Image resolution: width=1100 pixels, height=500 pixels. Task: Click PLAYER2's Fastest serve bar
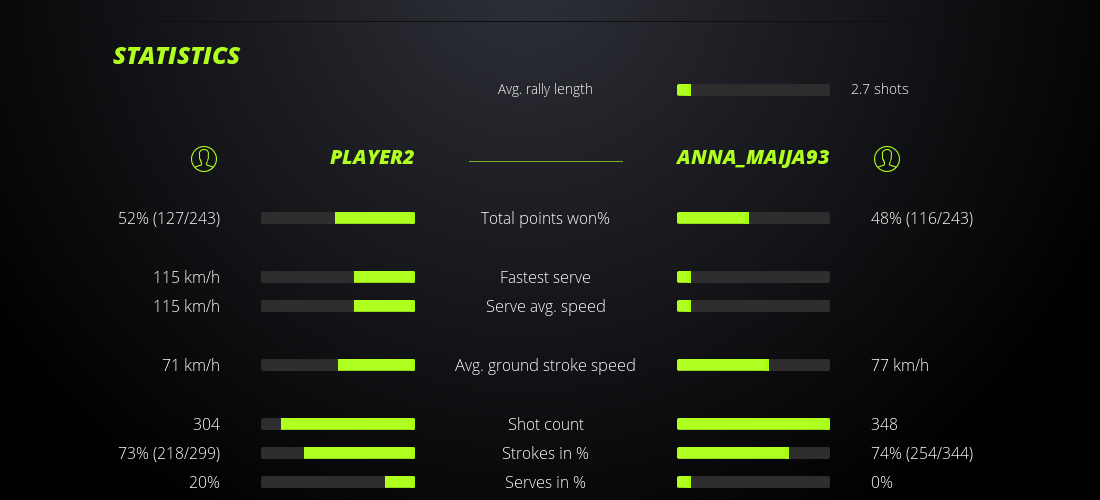(x=338, y=277)
